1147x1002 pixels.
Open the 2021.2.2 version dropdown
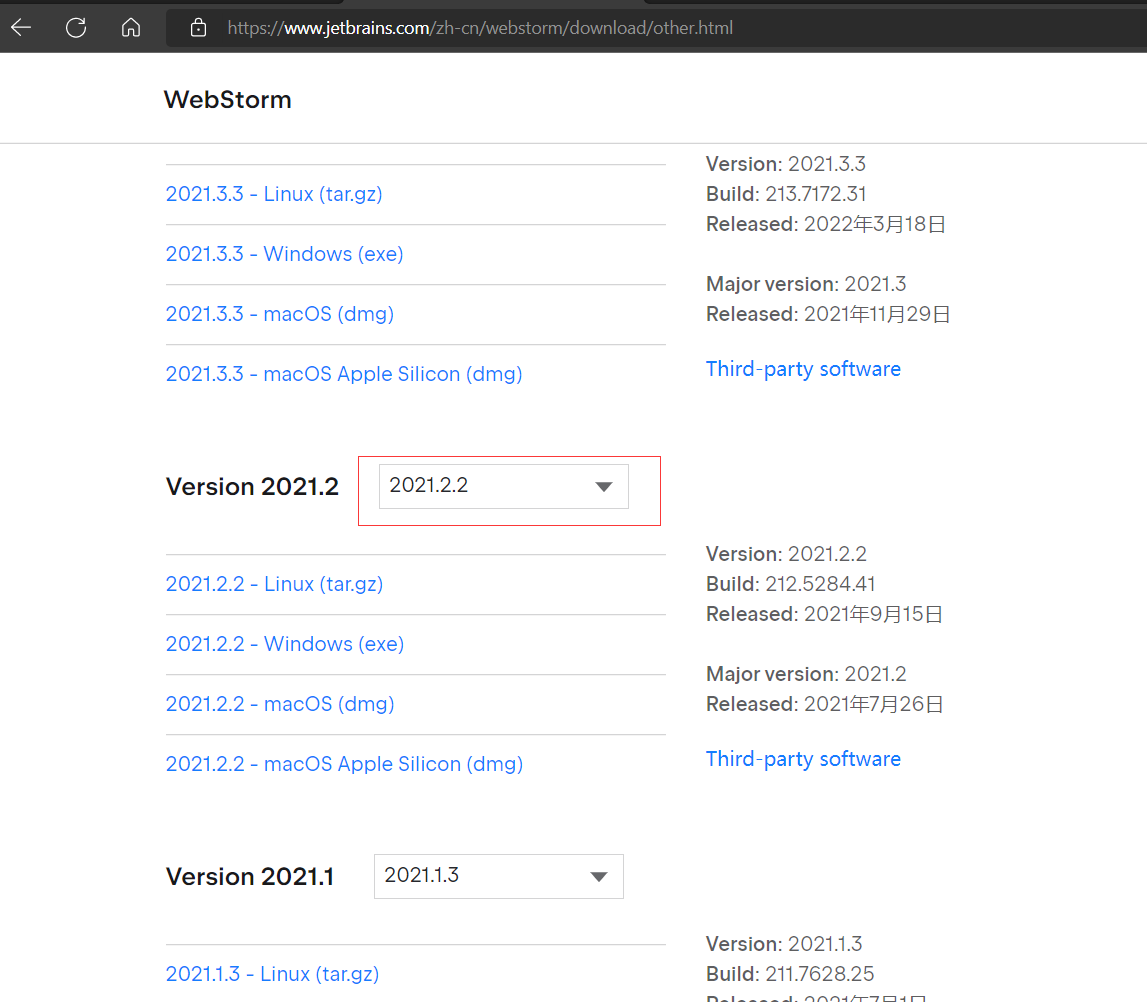pyautogui.click(x=503, y=486)
